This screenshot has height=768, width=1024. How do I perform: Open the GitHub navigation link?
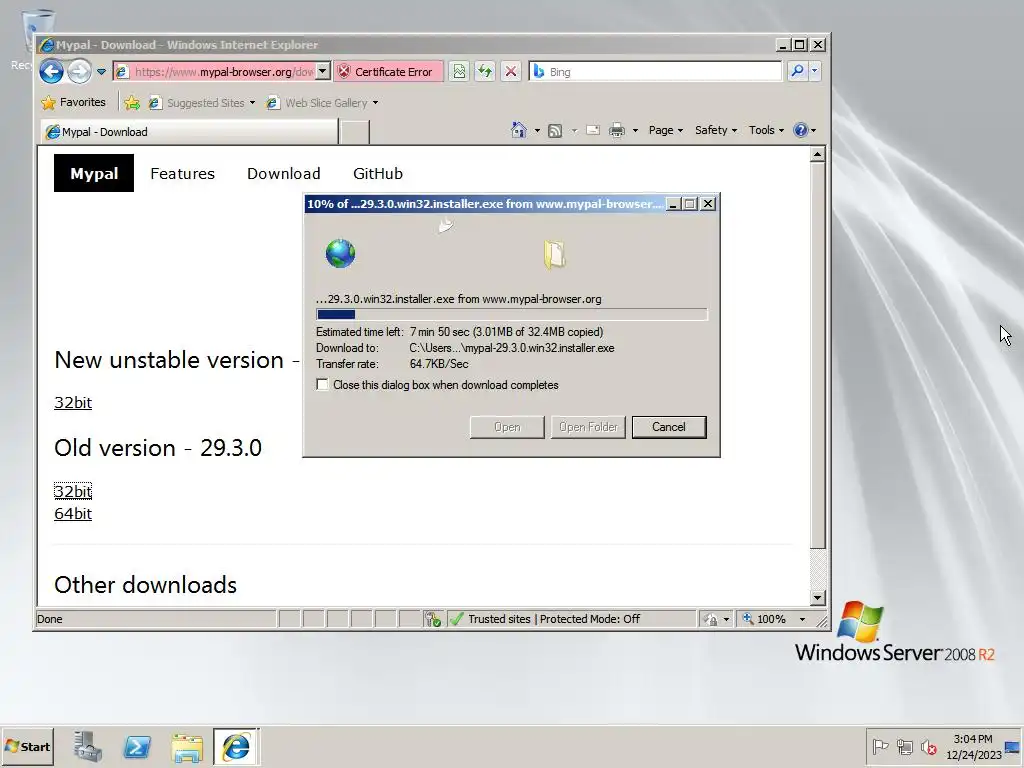click(378, 174)
